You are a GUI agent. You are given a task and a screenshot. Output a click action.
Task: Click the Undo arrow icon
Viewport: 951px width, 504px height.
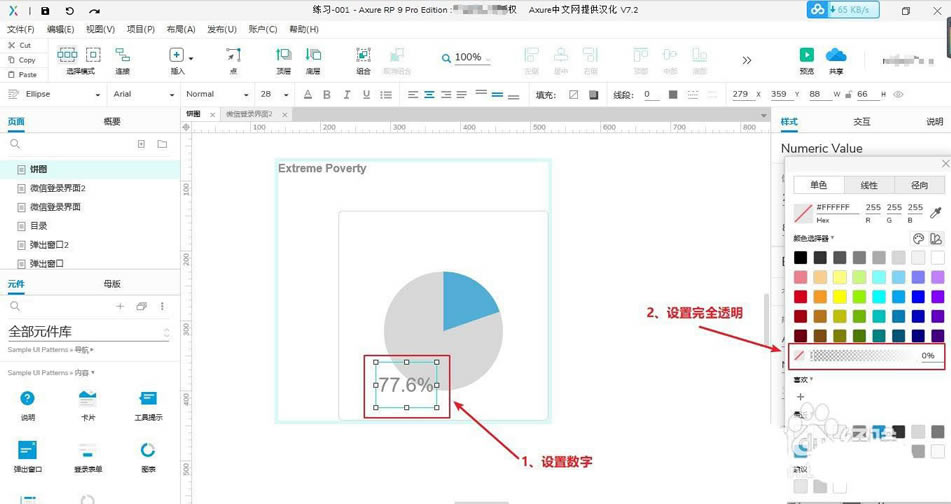pos(70,11)
